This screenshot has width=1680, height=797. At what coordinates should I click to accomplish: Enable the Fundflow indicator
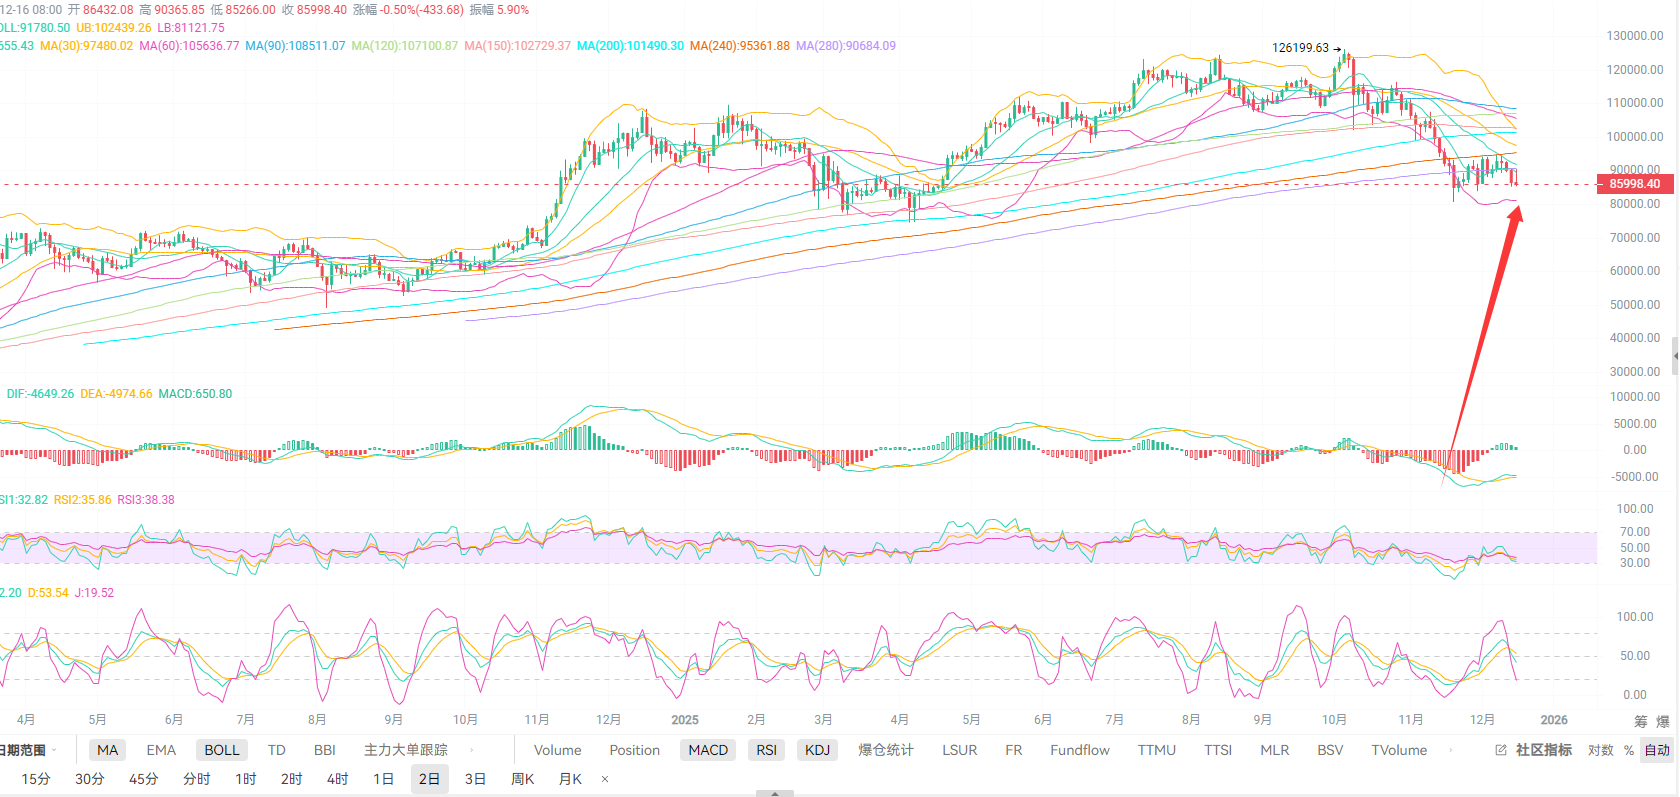(1079, 750)
